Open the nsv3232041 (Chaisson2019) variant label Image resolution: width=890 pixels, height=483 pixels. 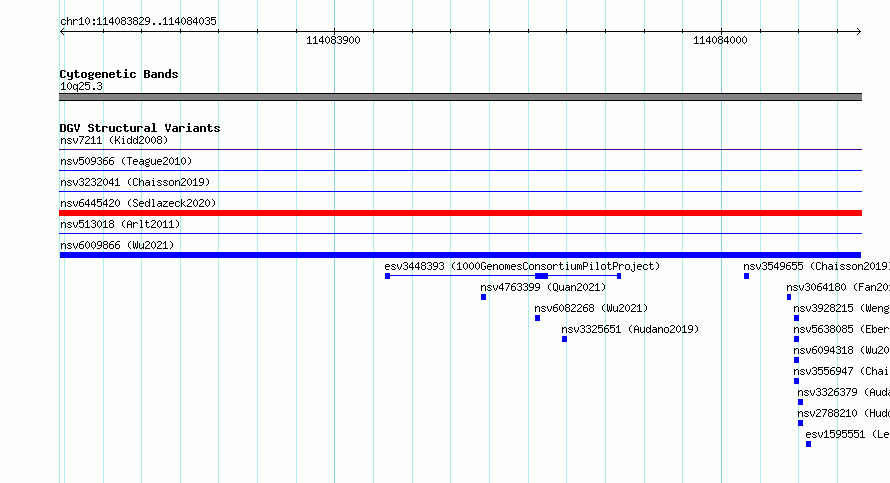[x=135, y=182]
